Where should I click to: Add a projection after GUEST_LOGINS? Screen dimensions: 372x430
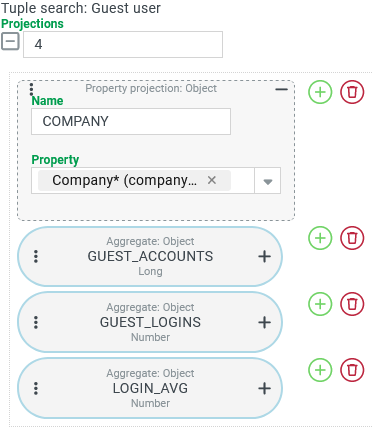click(x=320, y=304)
